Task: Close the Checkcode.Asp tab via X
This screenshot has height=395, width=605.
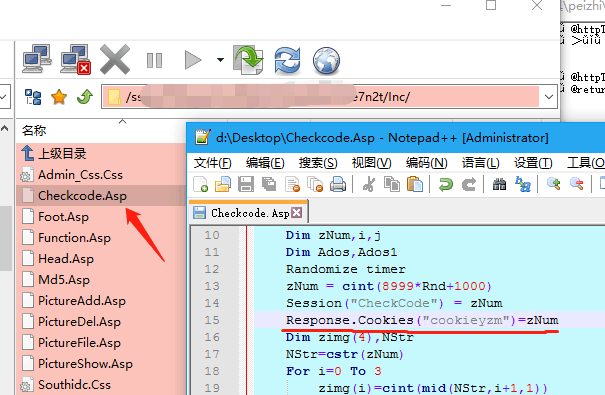Action: 296,213
